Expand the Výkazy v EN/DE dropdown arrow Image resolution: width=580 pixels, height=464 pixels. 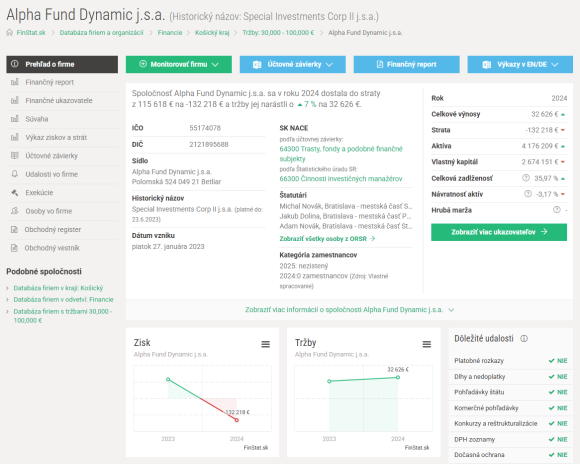pos(554,64)
